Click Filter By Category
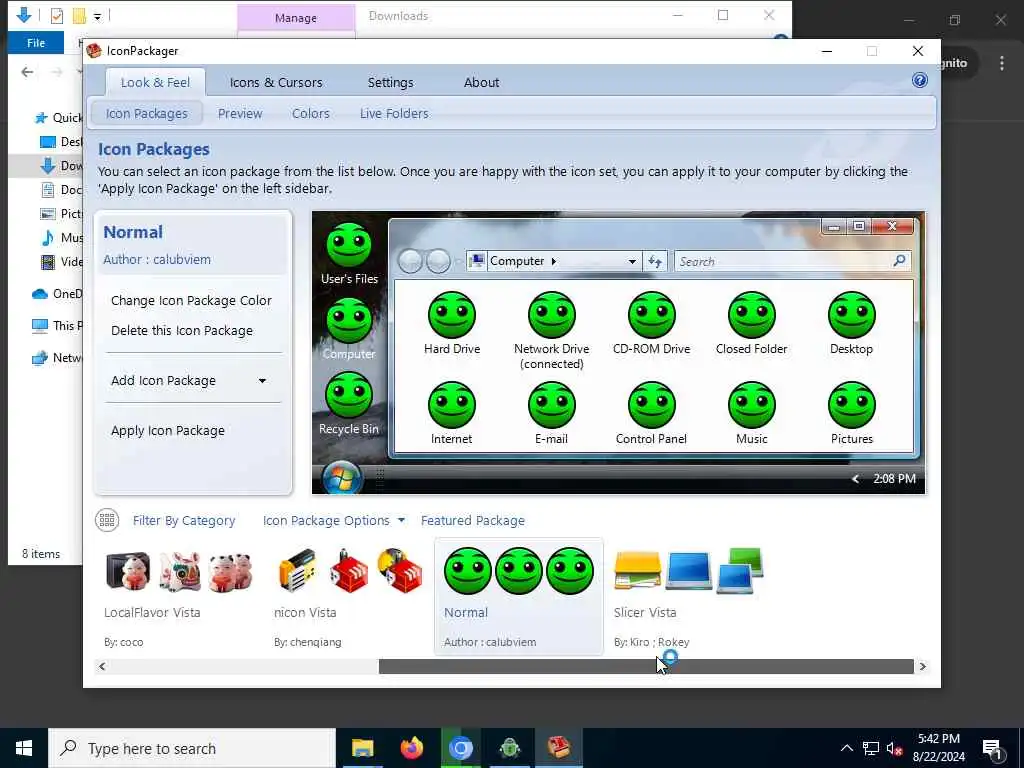 pos(184,520)
